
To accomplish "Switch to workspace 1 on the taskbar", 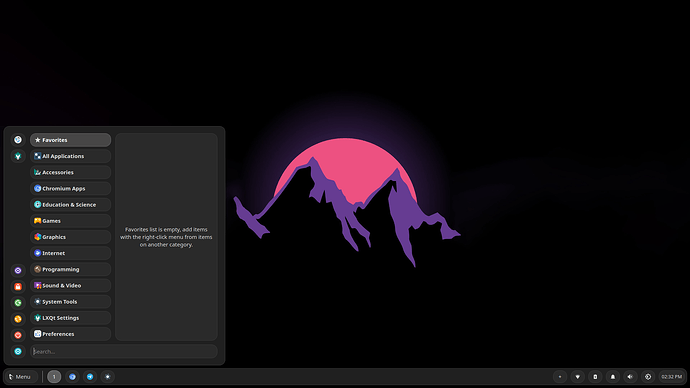I will (54, 377).
